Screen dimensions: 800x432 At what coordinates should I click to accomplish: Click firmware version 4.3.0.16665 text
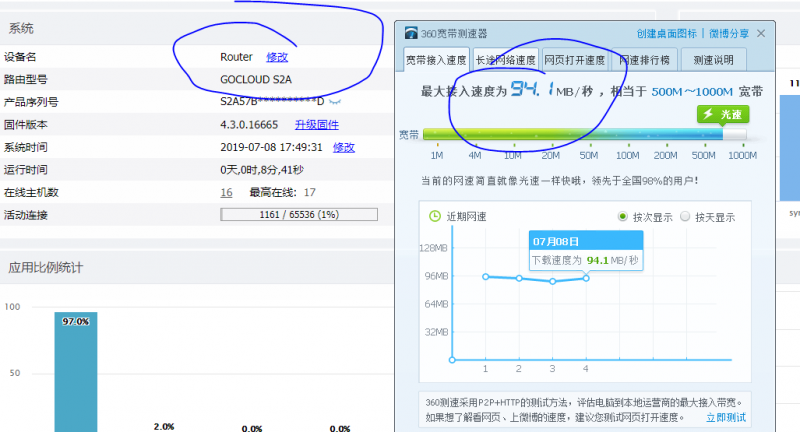click(249, 124)
